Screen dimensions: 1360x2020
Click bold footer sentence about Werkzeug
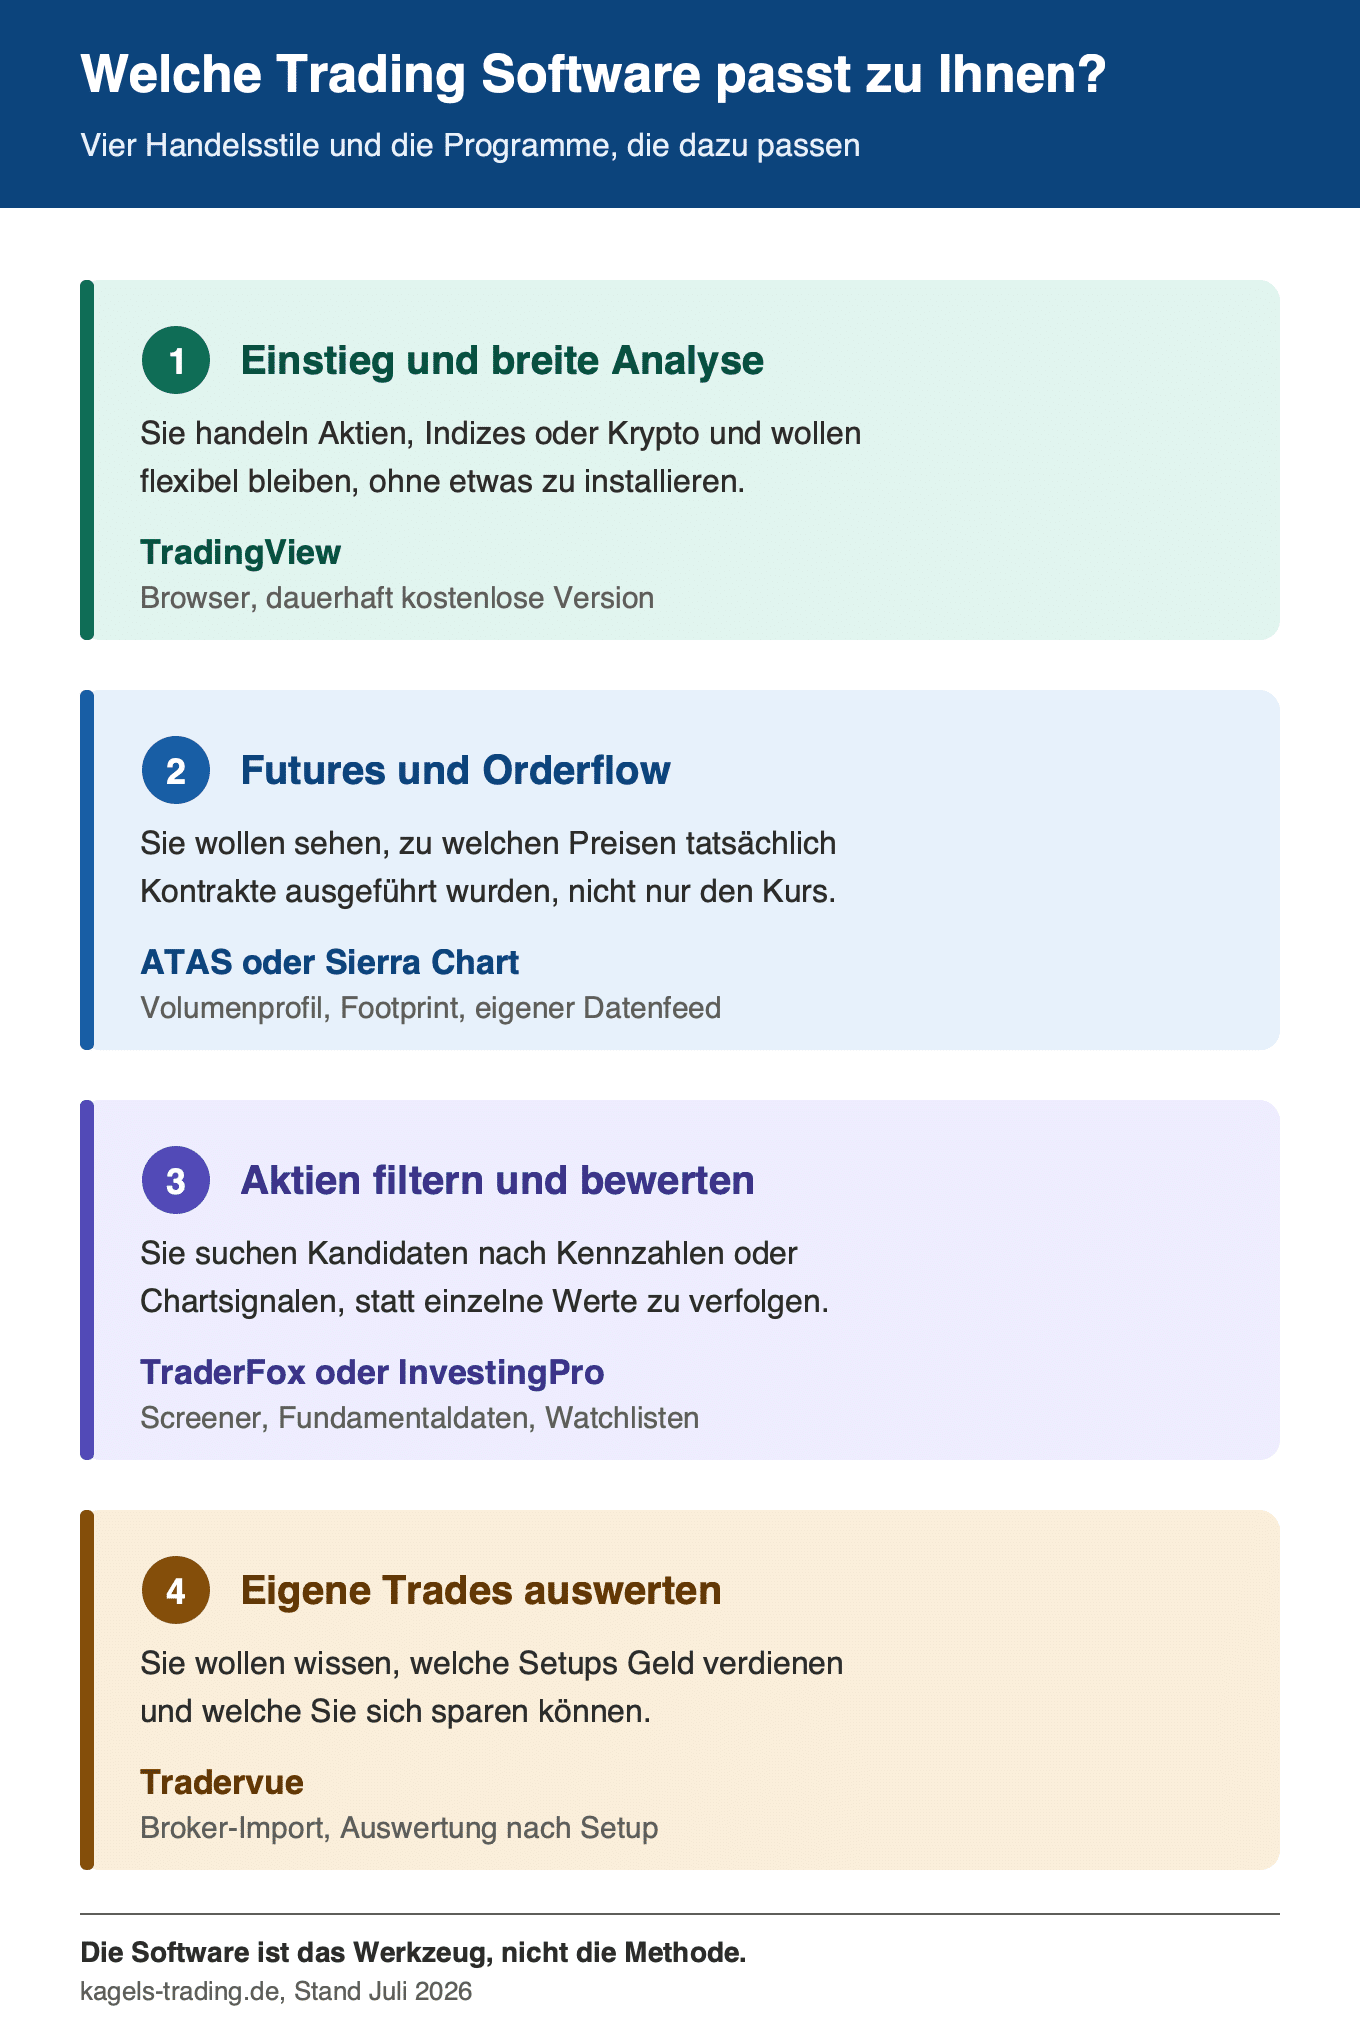click(413, 1952)
